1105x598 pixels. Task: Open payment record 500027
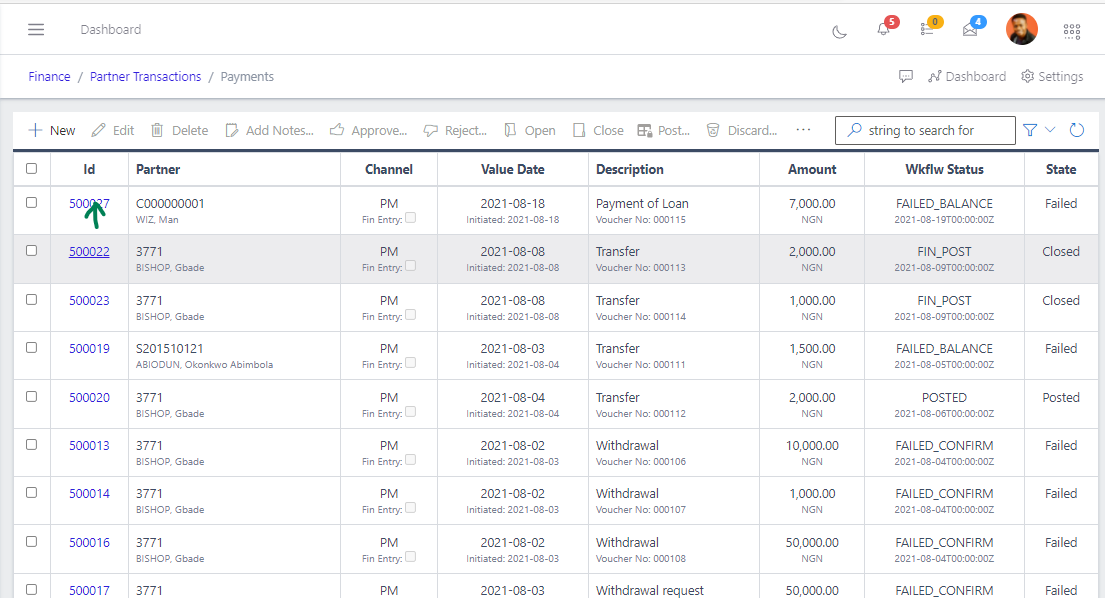88,203
